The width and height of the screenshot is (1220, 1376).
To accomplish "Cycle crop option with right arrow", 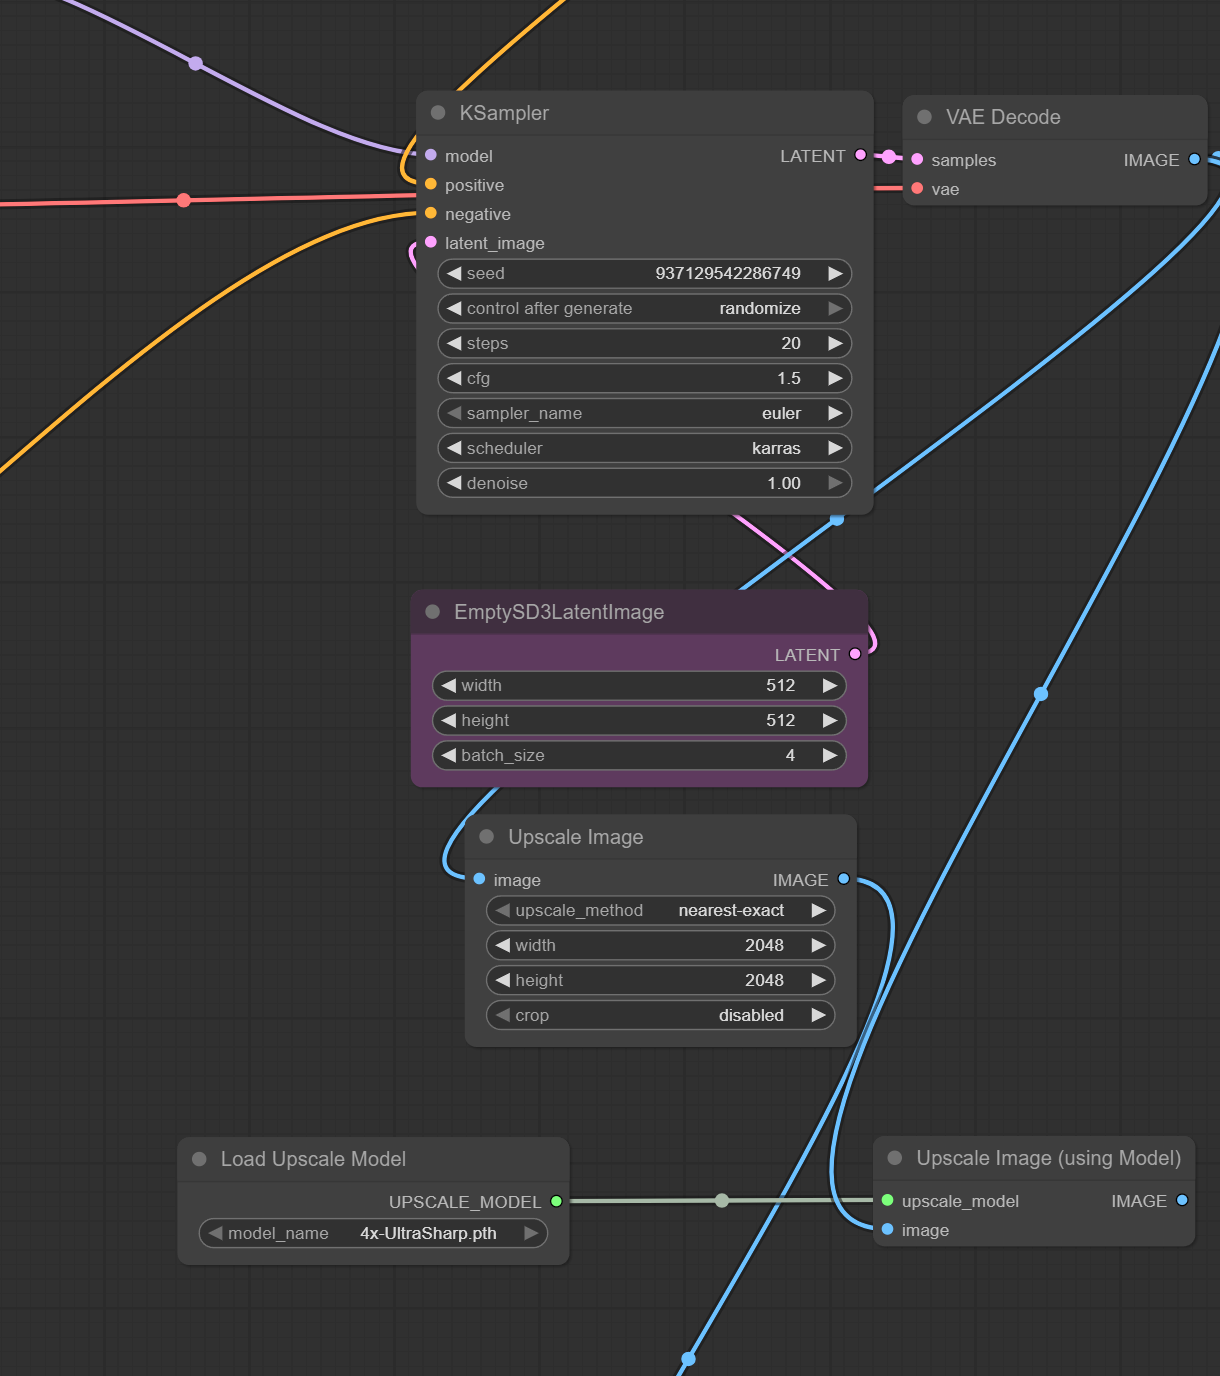I will pos(818,1015).
